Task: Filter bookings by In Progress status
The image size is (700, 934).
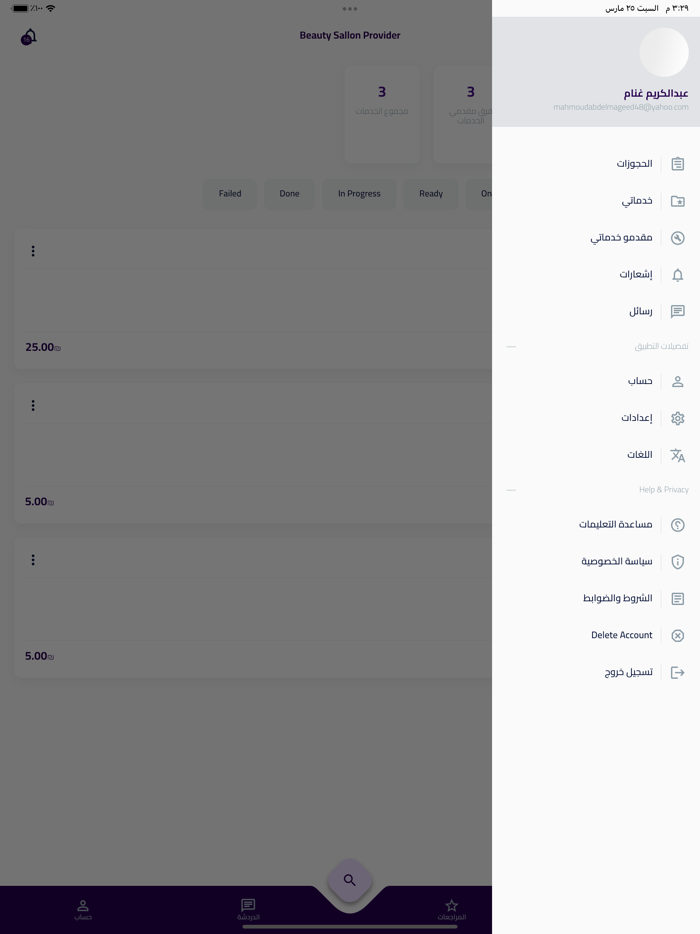Action: [359, 194]
